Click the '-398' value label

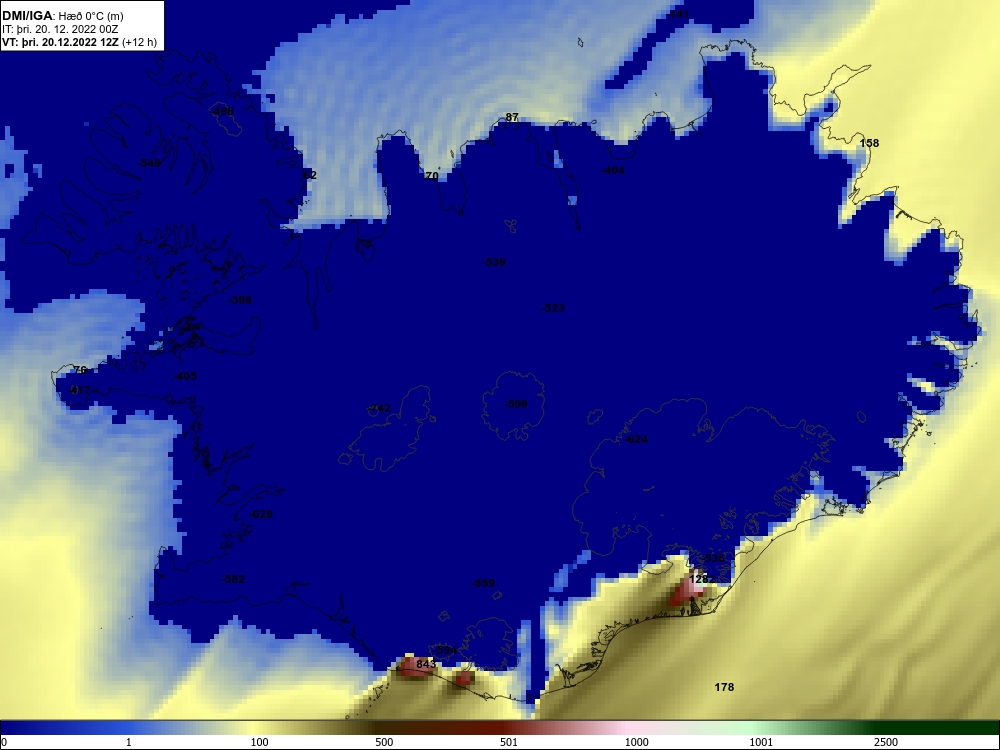tap(240, 300)
